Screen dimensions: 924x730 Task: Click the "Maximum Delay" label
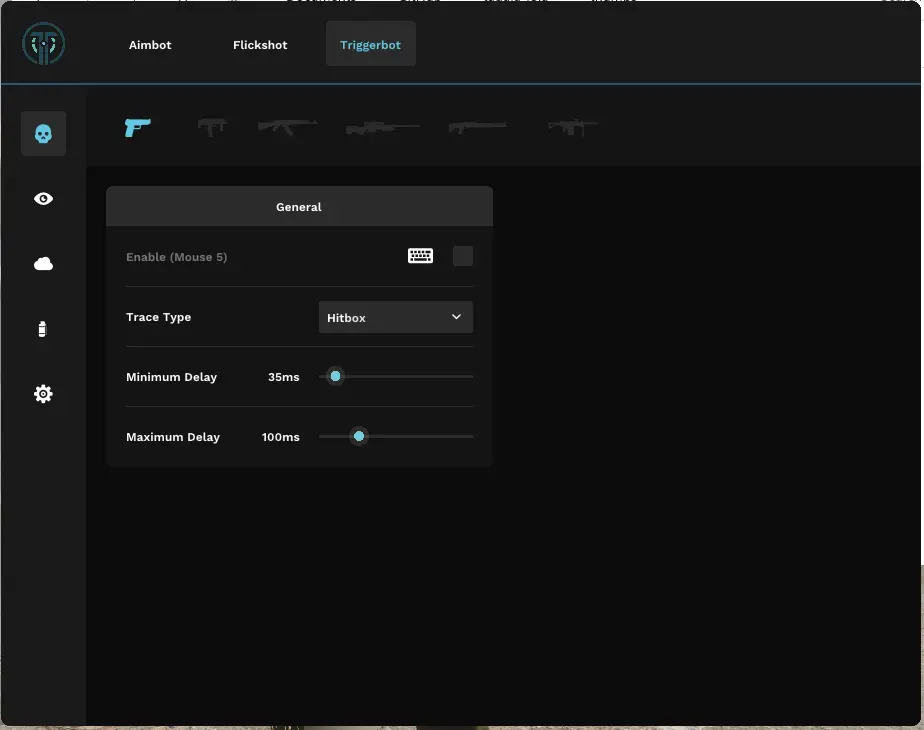tap(173, 437)
